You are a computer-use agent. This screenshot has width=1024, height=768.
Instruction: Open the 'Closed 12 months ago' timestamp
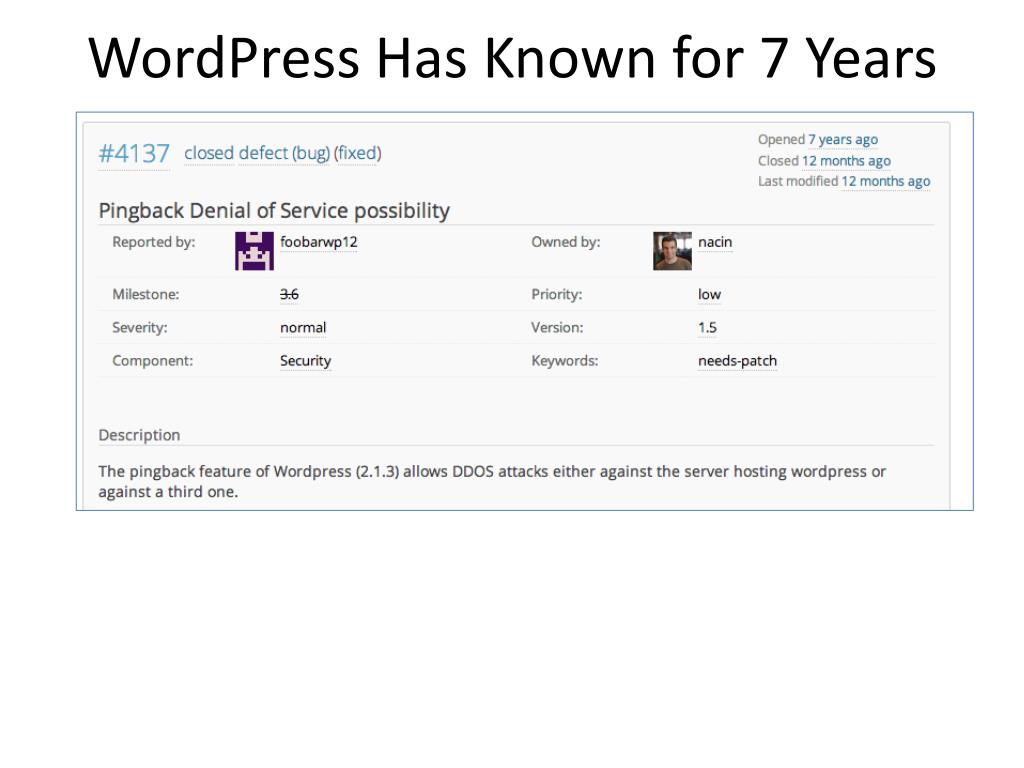[846, 161]
